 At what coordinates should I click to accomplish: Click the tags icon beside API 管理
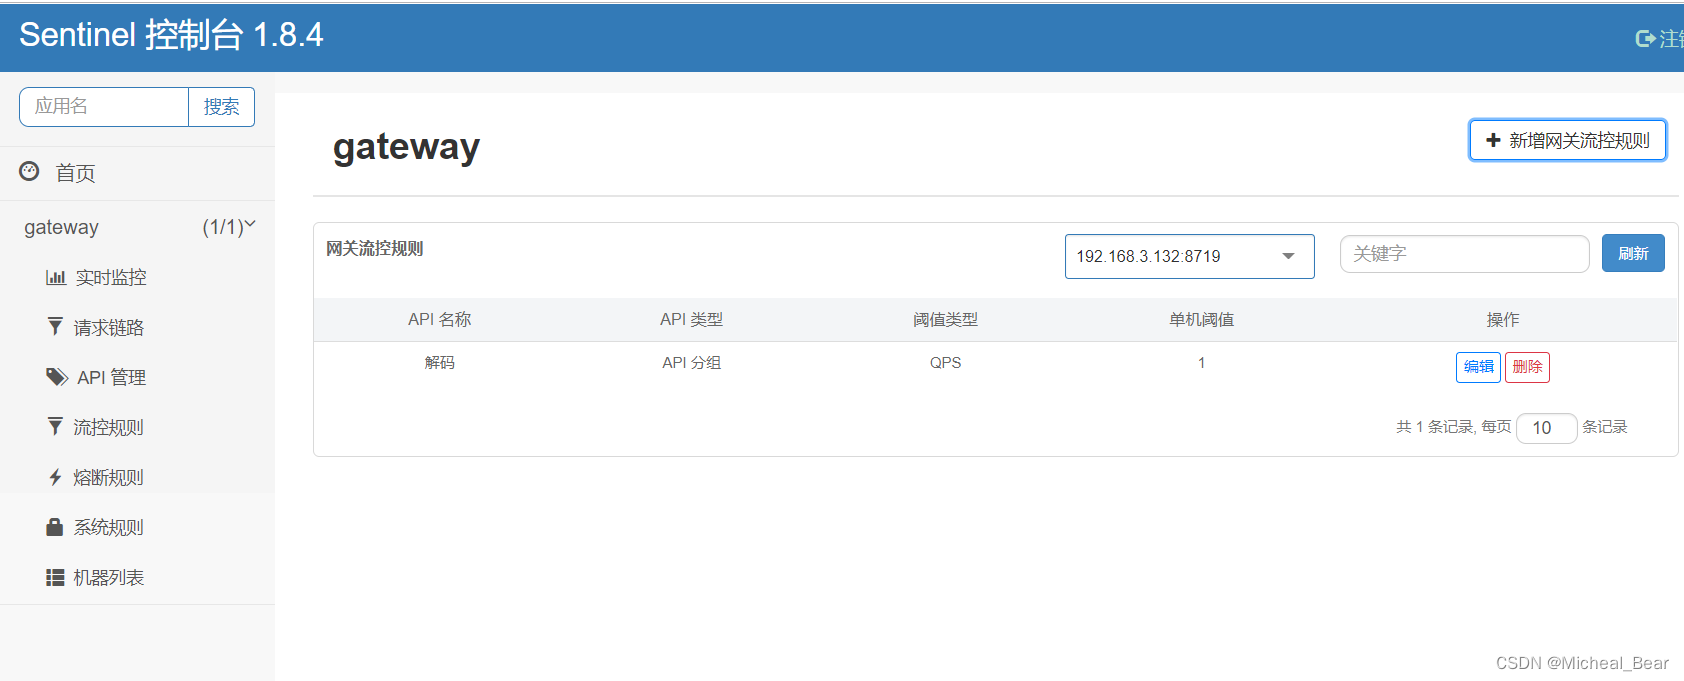point(57,377)
